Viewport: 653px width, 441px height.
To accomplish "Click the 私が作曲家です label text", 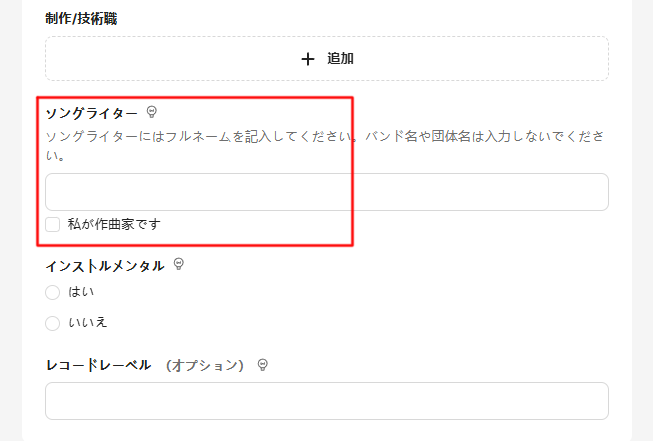I will [114, 224].
